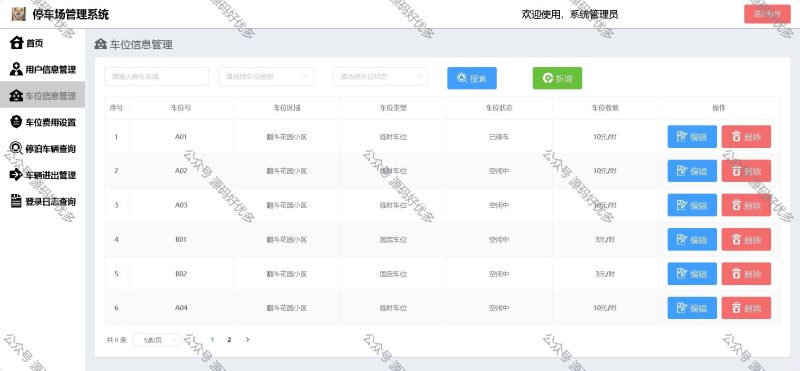Open 车辆进出管理 menu item
The height and width of the screenshot is (371, 800).
click(42, 175)
